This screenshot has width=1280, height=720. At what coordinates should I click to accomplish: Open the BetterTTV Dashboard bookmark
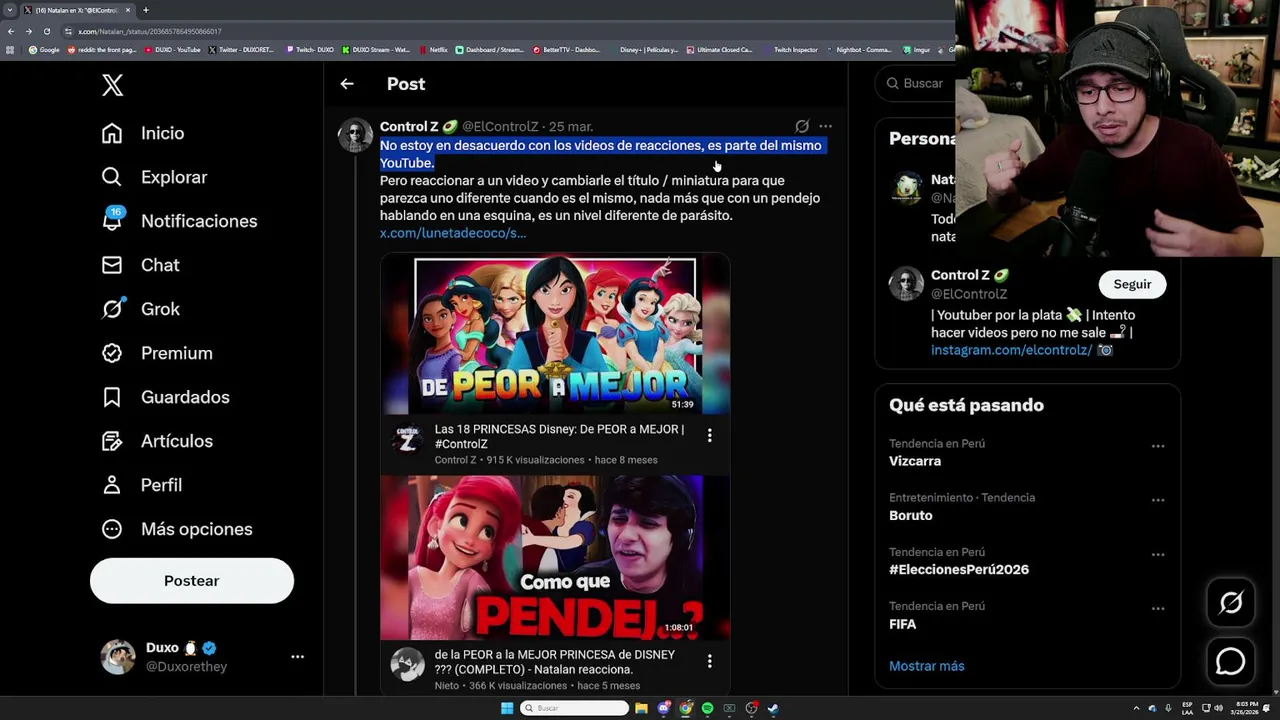pyautogui.click(x=566, y=50)
